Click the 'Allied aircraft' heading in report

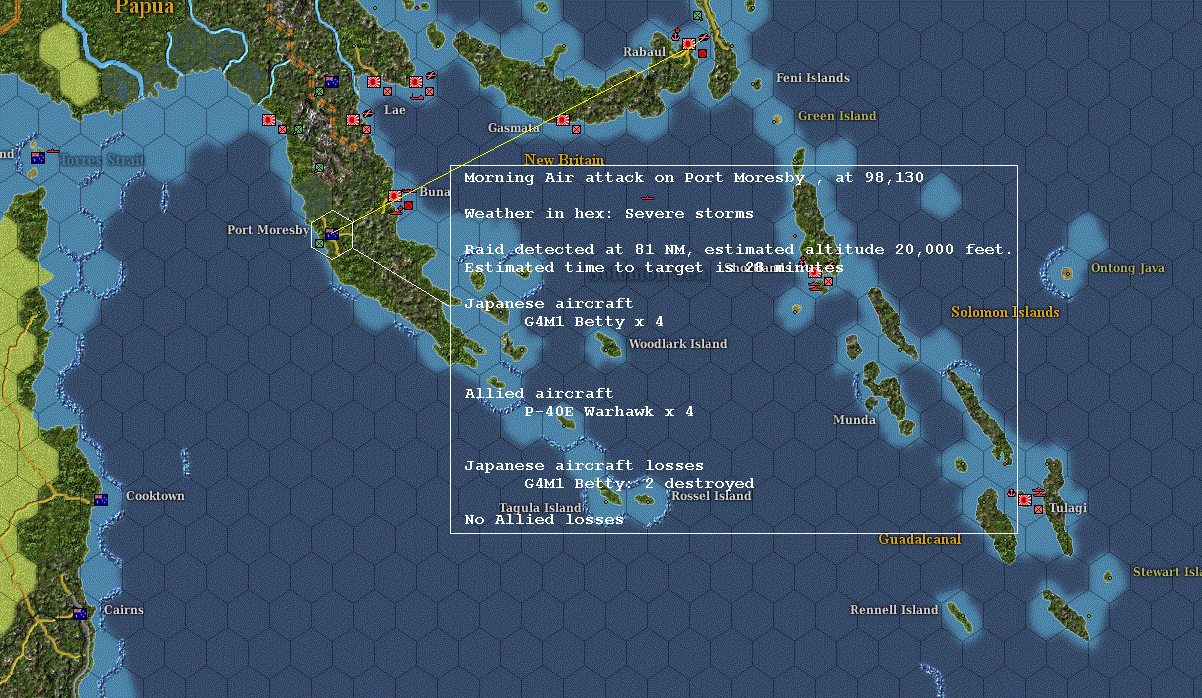[539, 394]
